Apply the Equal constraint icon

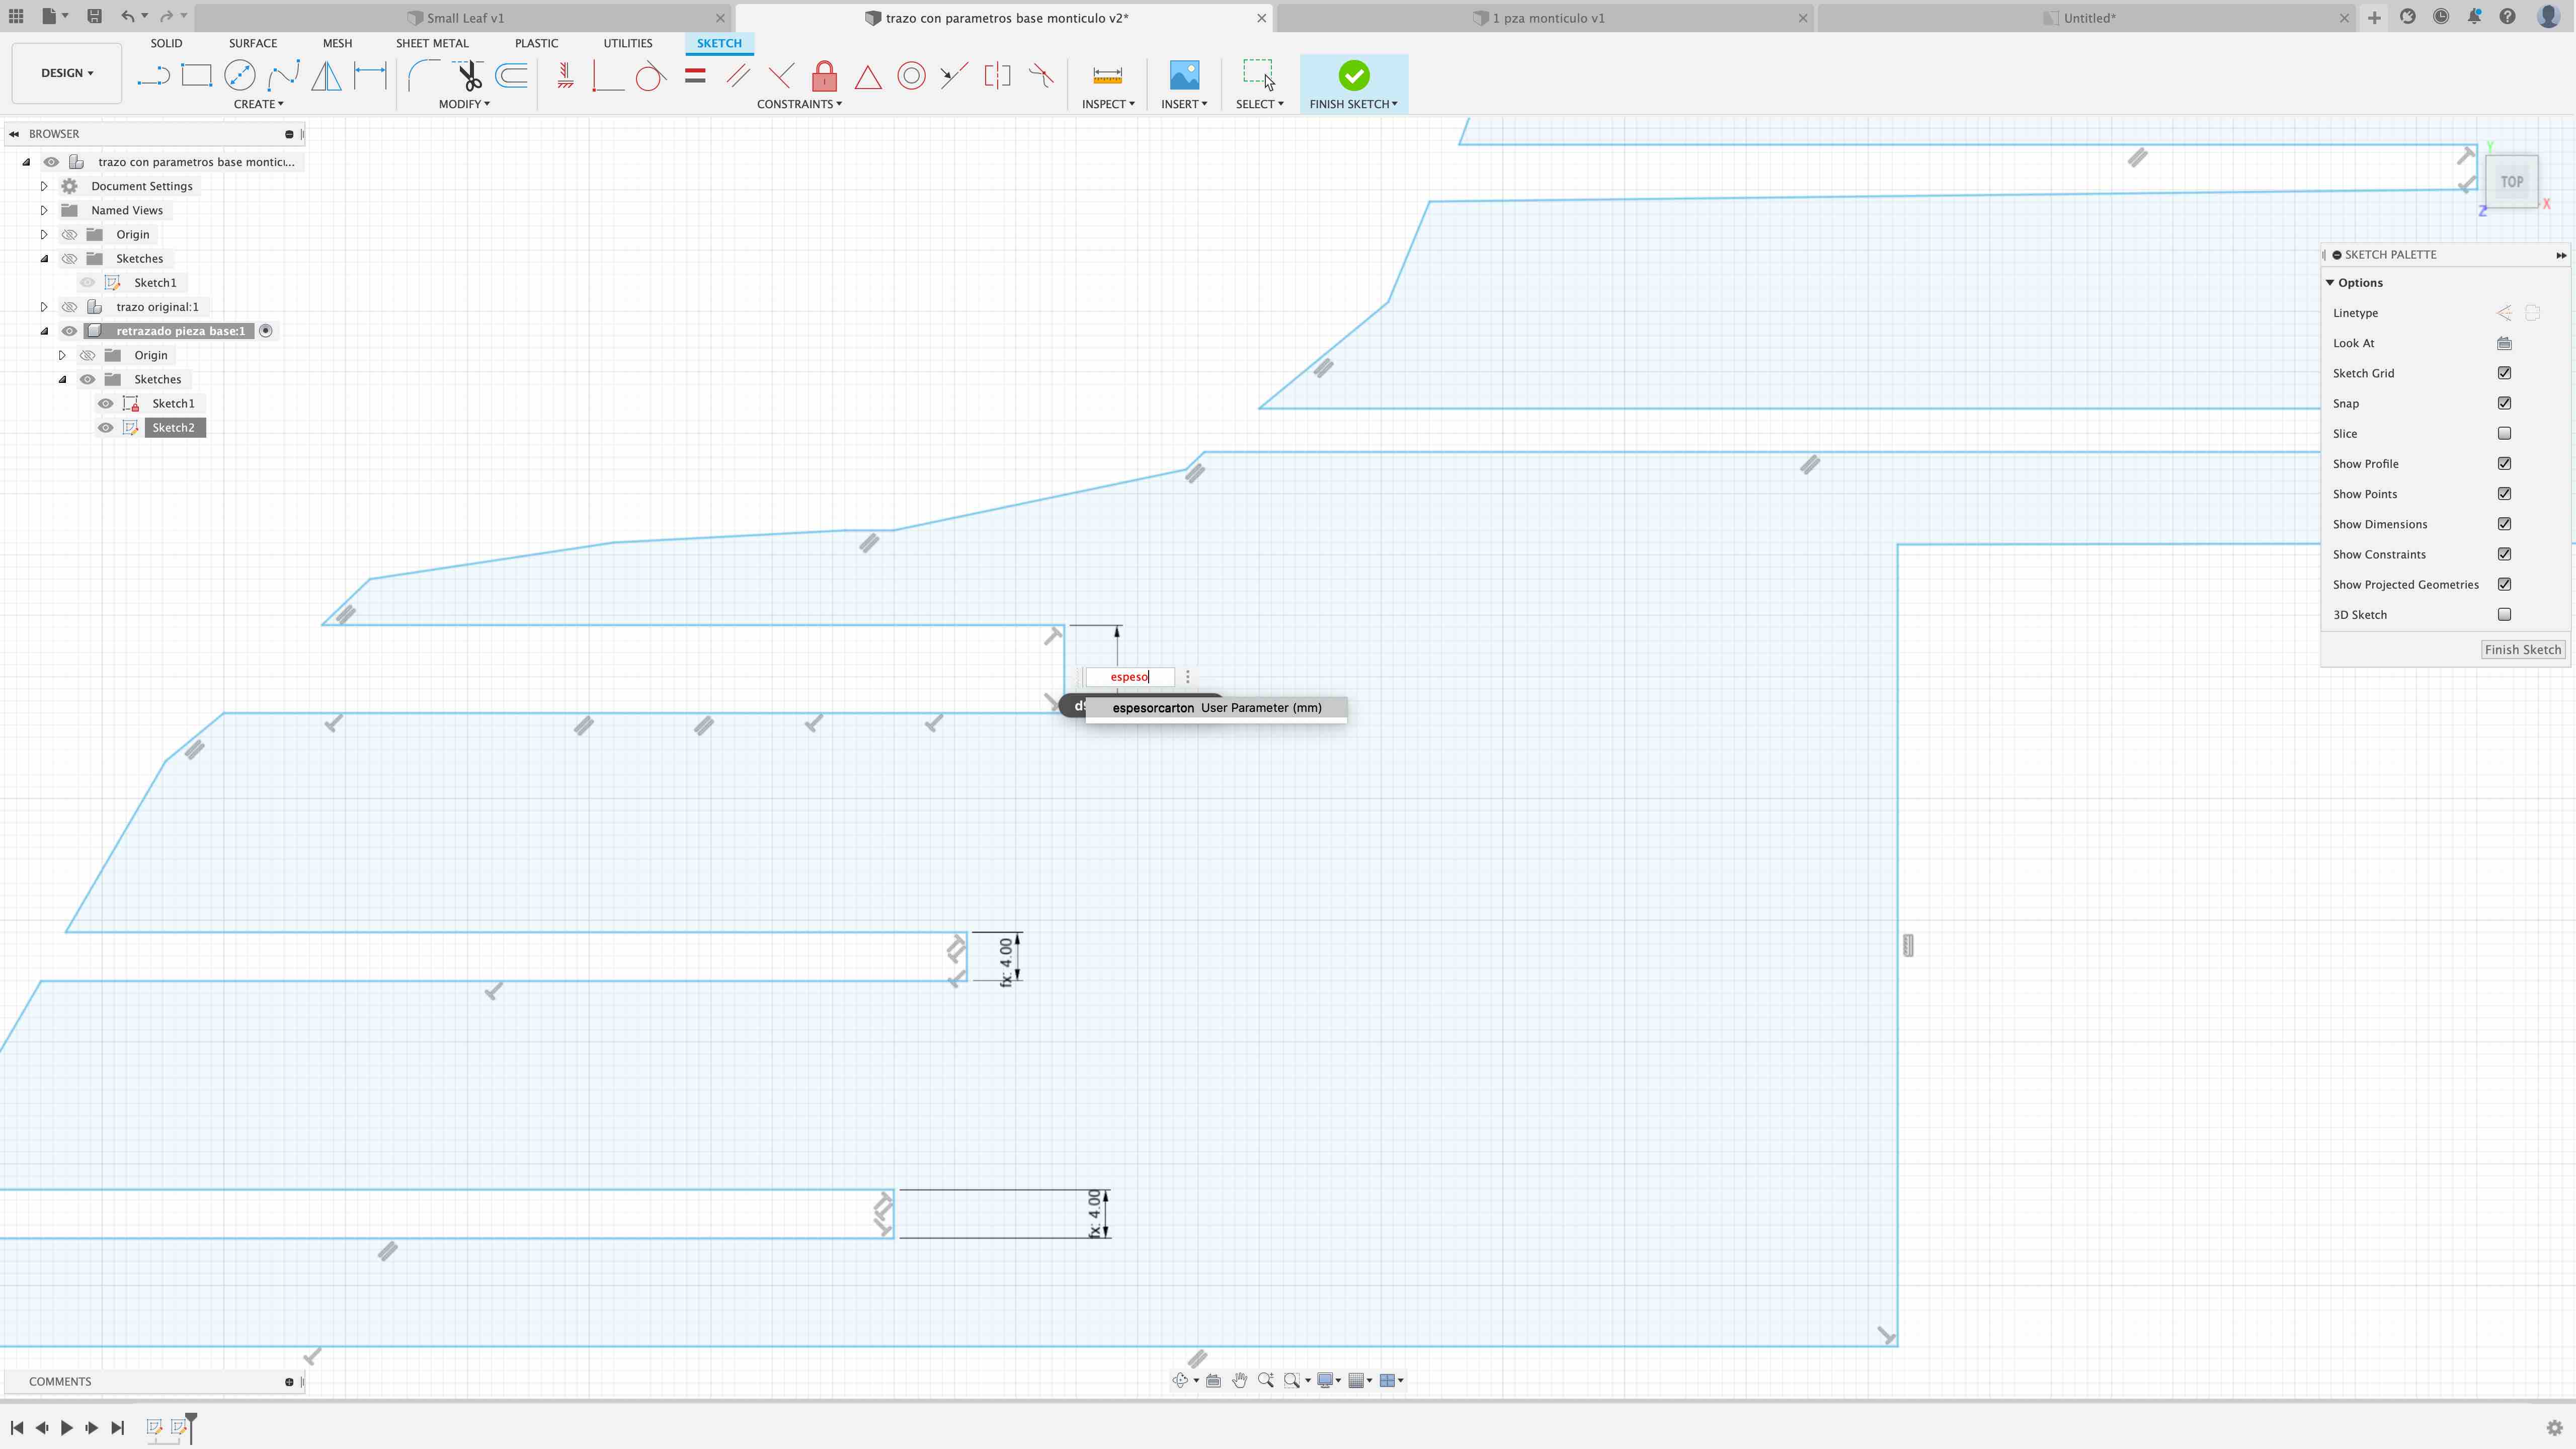click(x=695, y=76)
